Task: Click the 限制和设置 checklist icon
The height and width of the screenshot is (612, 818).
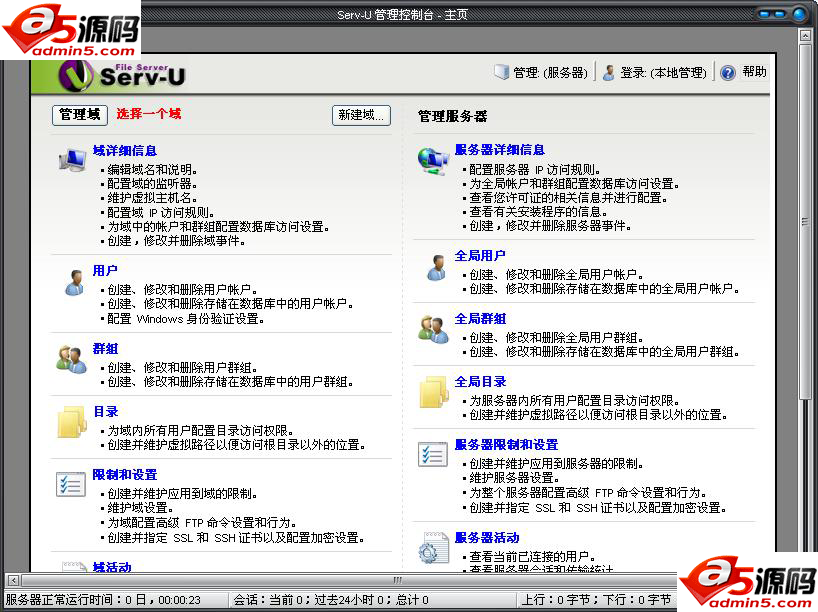Action: pos(70,484)
